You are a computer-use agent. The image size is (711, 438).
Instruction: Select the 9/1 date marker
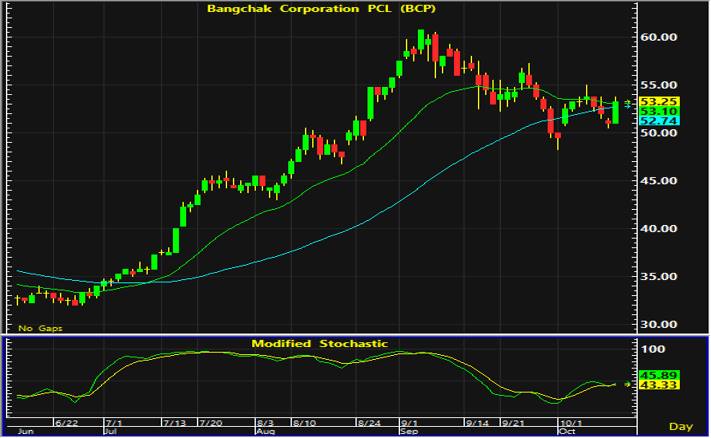[x=409, y=423]
